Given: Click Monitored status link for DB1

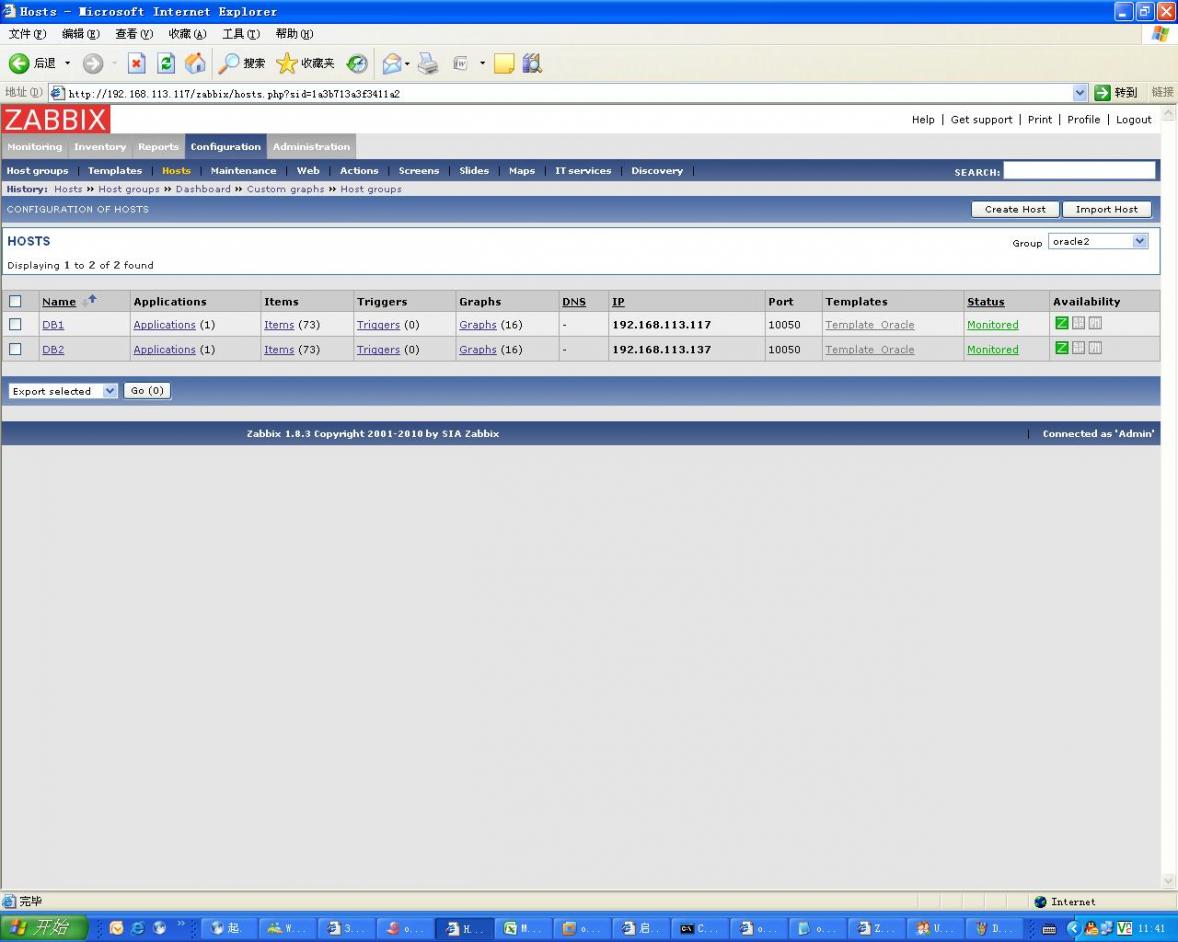Looking at the screenshot, I should 992,325.
